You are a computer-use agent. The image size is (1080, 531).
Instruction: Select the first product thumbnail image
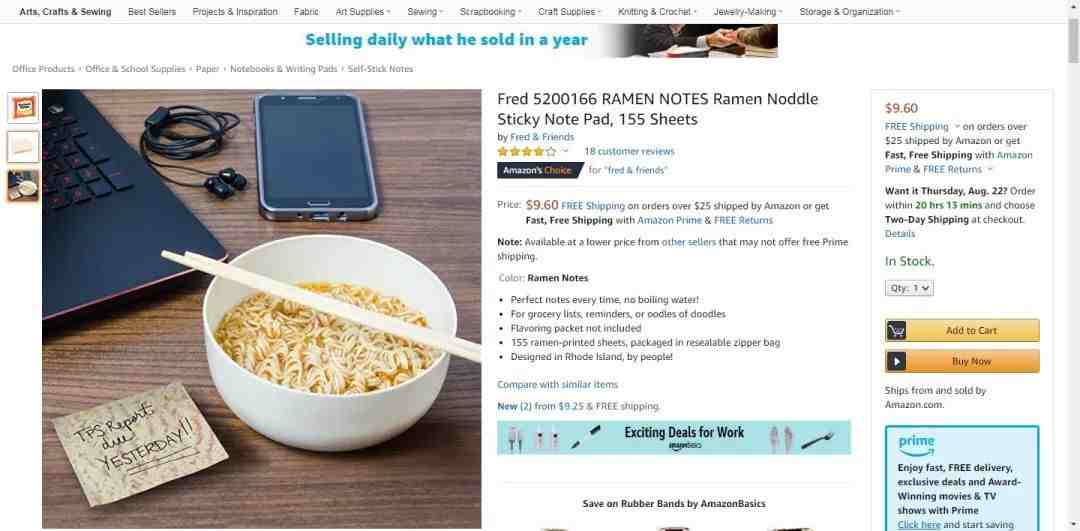(23, 108)
